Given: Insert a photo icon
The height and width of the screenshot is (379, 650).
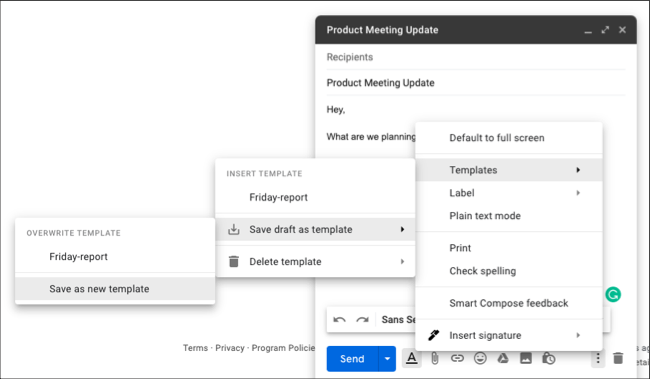Looking at the screenshot, I should tap(526, 358).
